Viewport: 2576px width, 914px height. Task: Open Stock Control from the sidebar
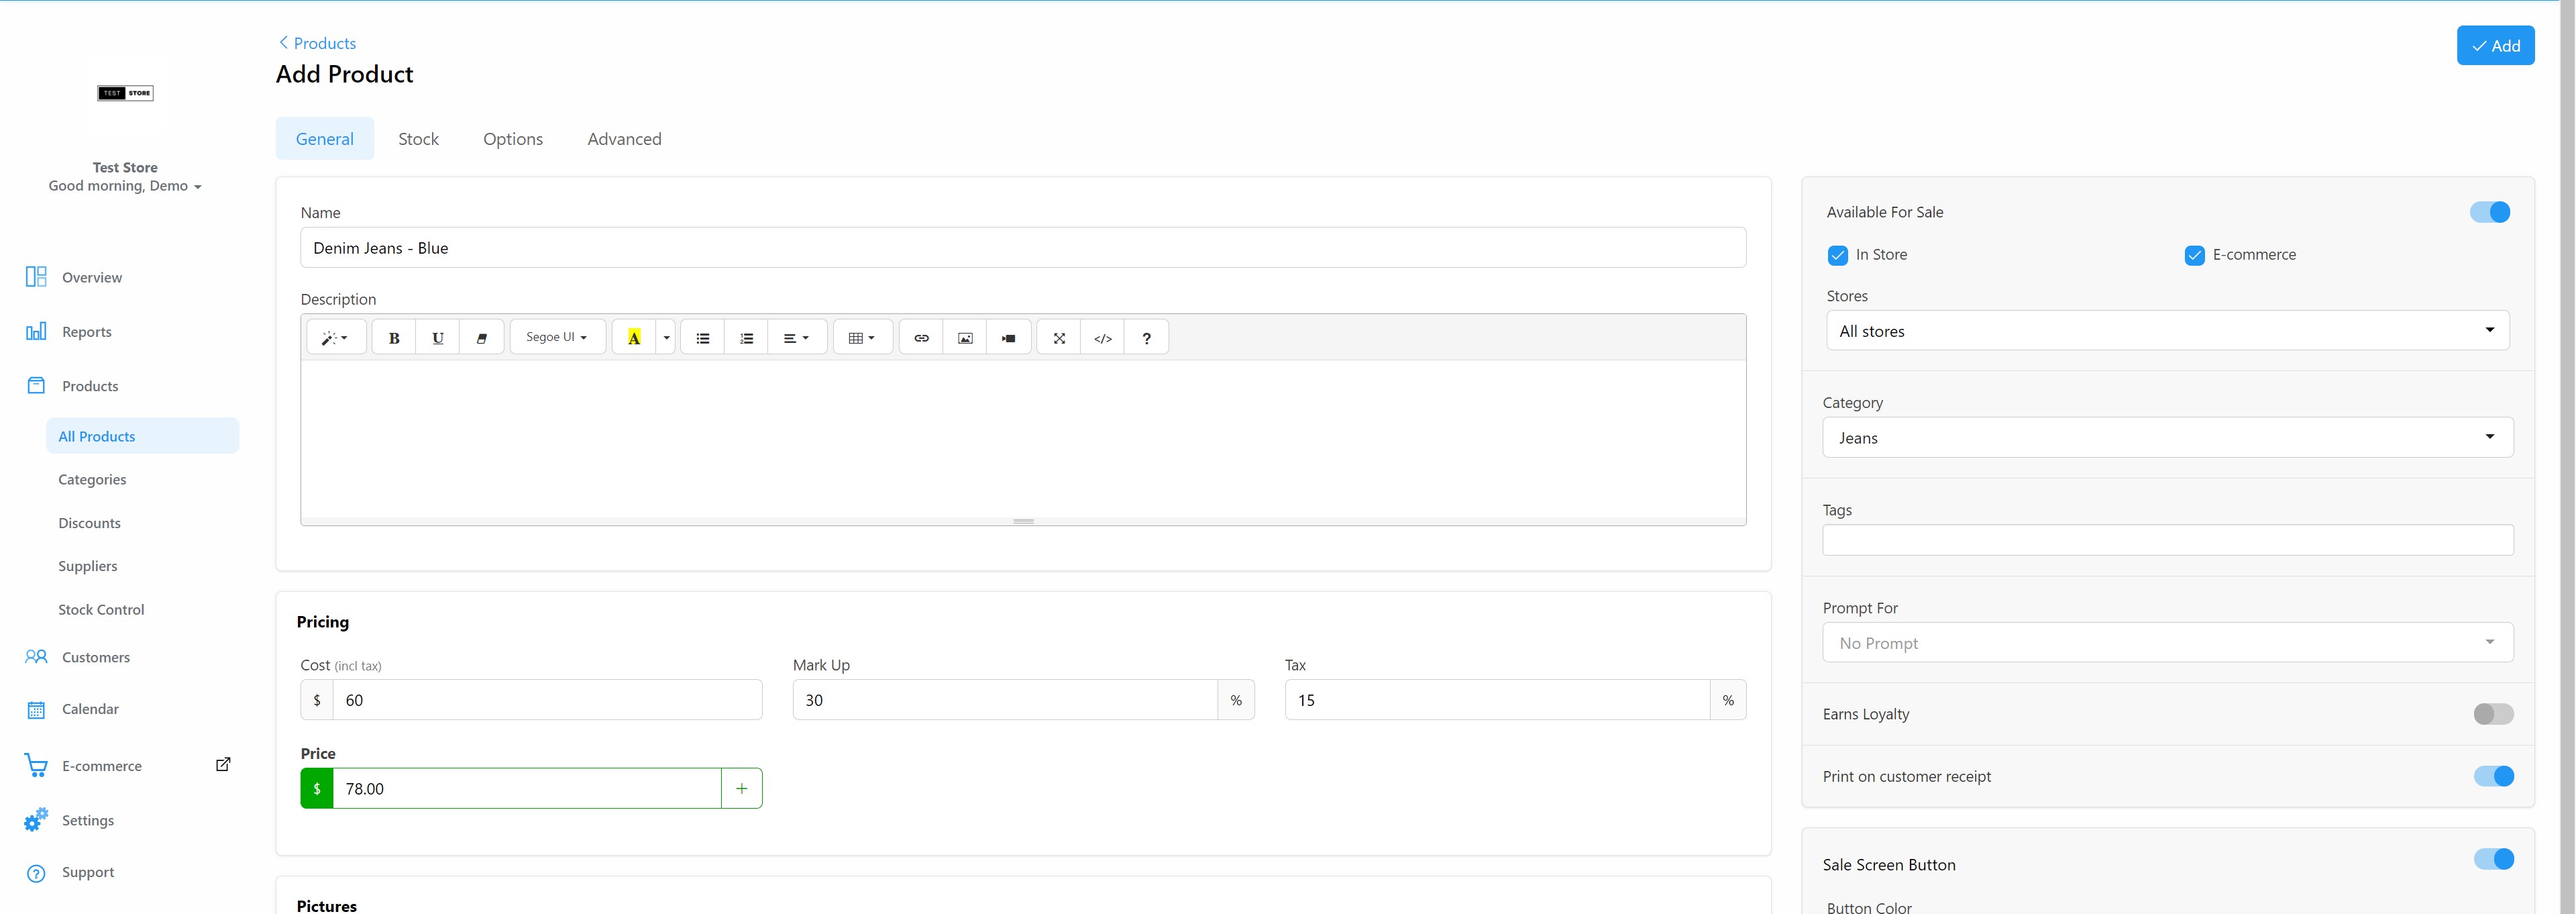(x=101, y=608)
